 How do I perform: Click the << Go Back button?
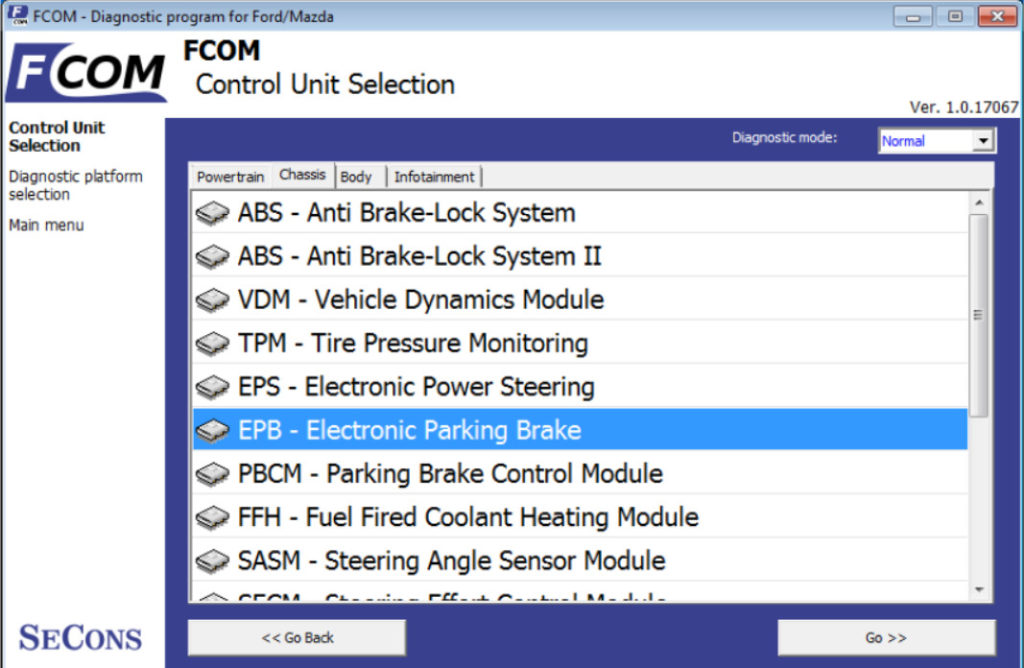[296, 637]
